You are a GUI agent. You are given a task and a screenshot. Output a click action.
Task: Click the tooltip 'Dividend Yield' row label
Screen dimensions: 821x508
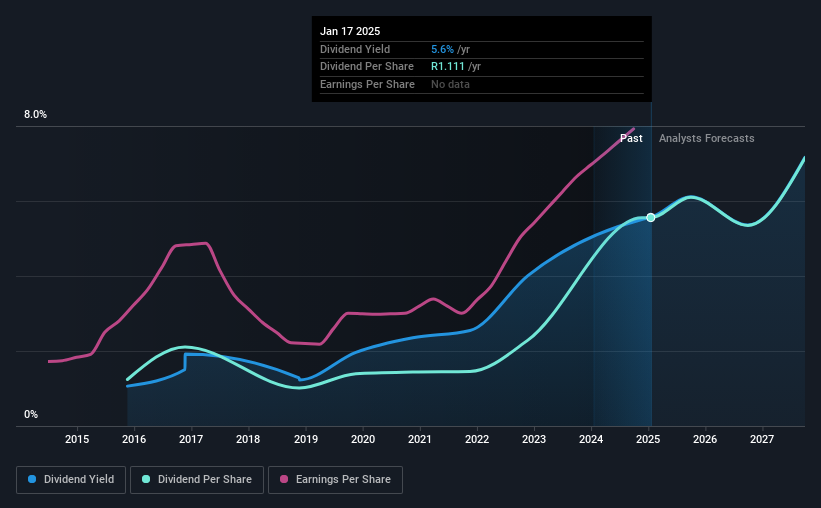pyautogui.click(x=355, y=49)
